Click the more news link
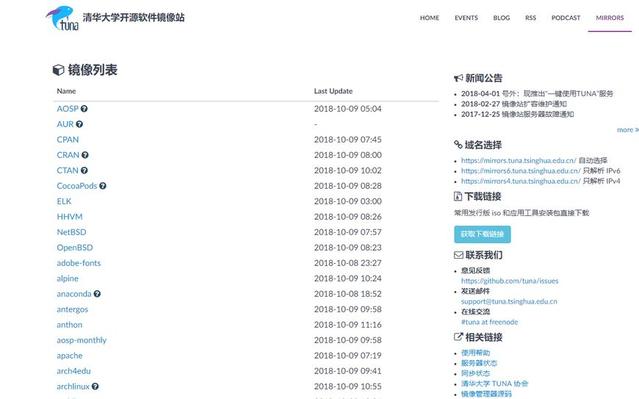Image resolution: width=639 pixels, height=399 pixels. (x=628, y=130)
